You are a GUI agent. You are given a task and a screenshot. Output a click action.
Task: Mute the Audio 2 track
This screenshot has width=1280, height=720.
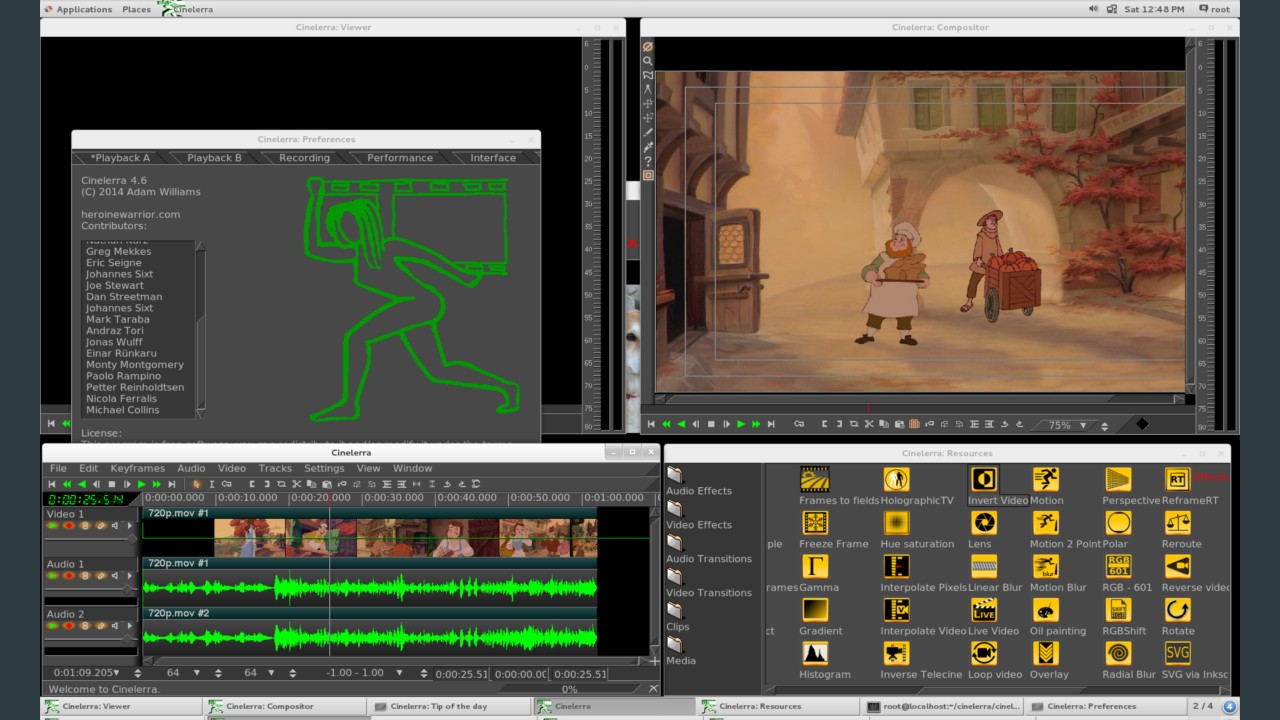(x=115, y=625)
